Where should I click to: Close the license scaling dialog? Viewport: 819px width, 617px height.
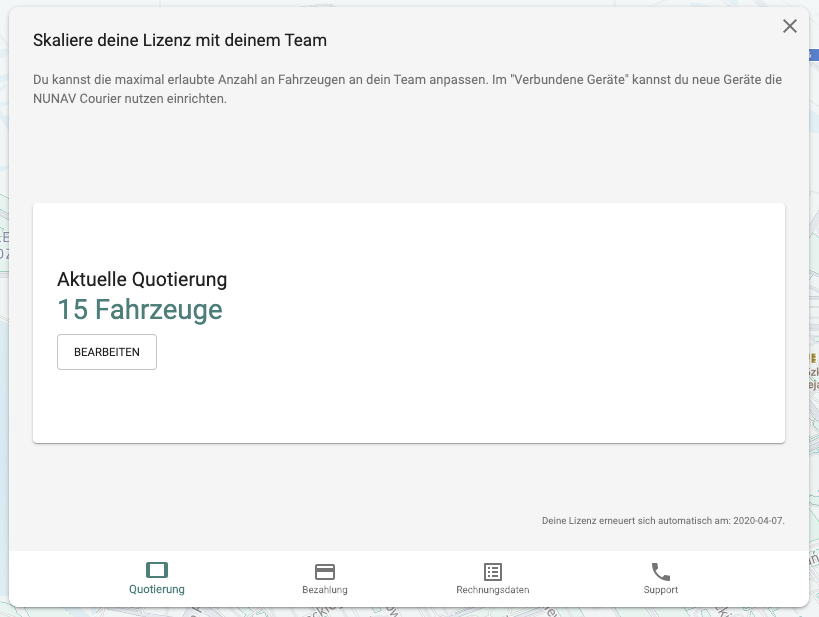(x=789, y=26)
